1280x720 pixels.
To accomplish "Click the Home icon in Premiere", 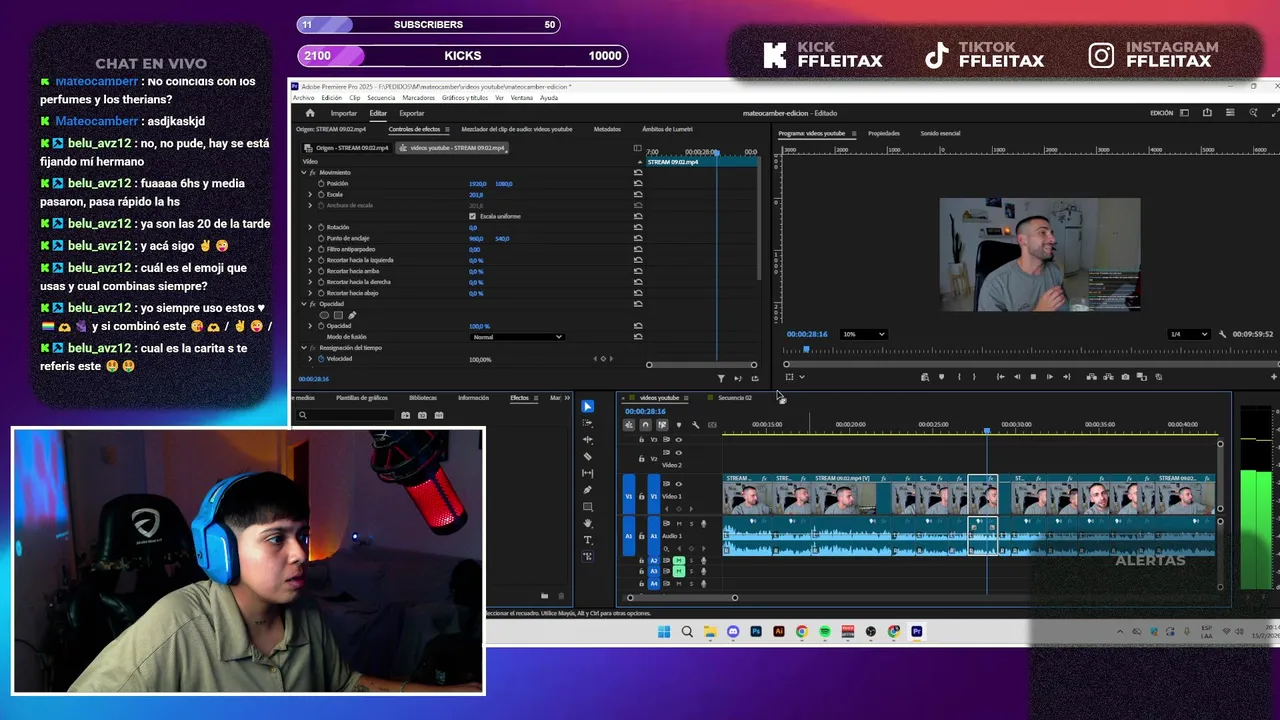I will 310,113.
